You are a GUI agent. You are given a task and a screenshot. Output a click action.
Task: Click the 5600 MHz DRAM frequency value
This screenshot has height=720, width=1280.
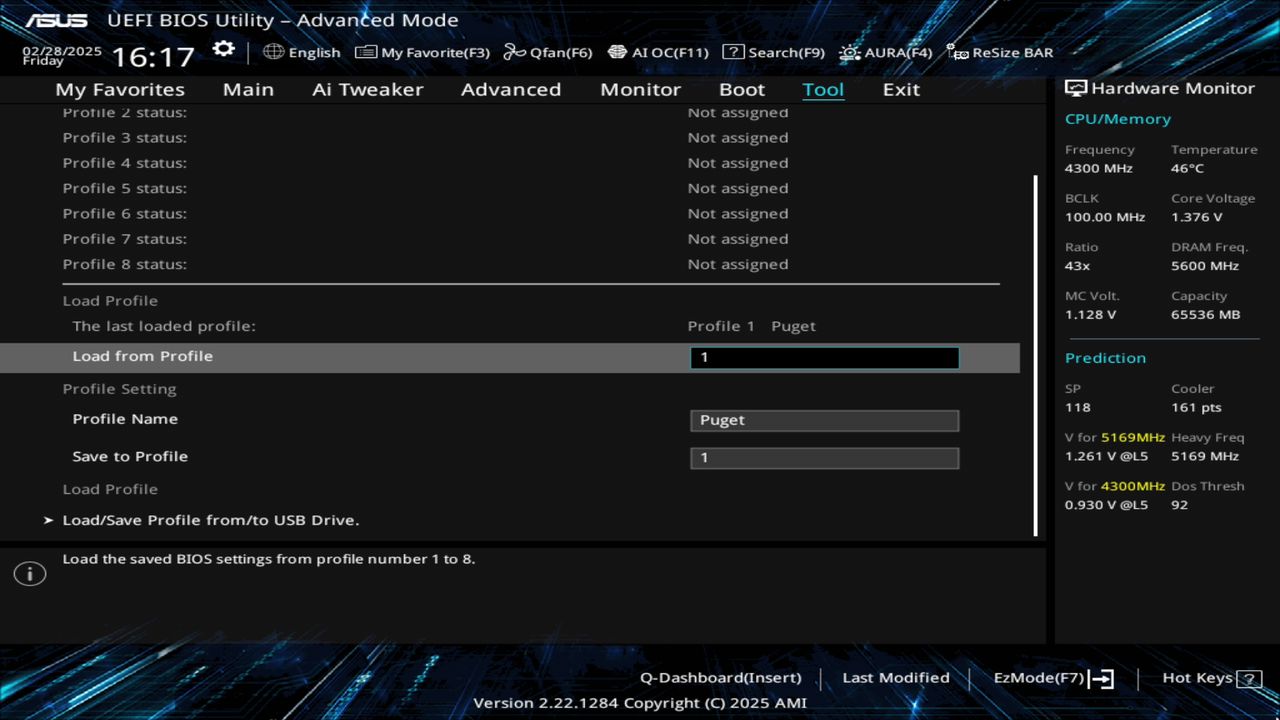coord(1205,266)
